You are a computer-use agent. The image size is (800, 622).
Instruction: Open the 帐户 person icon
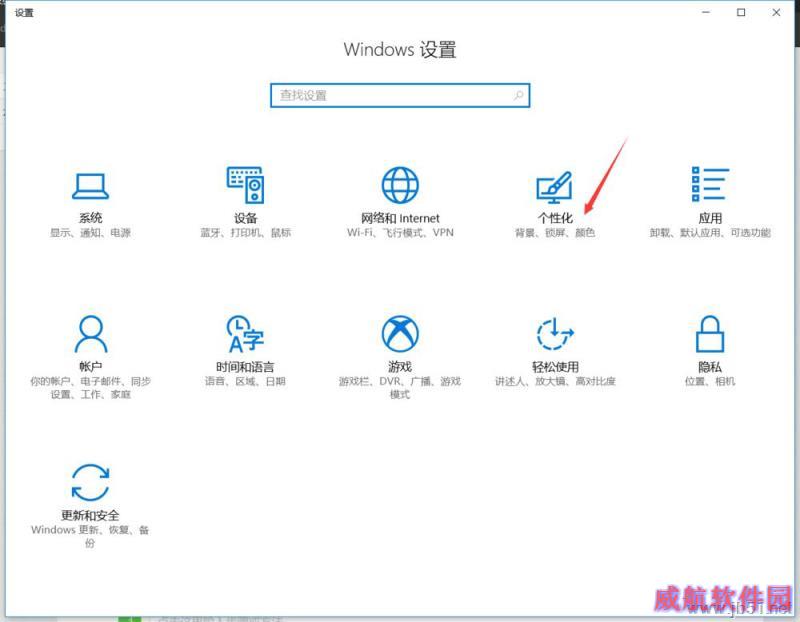coord(91,334)
